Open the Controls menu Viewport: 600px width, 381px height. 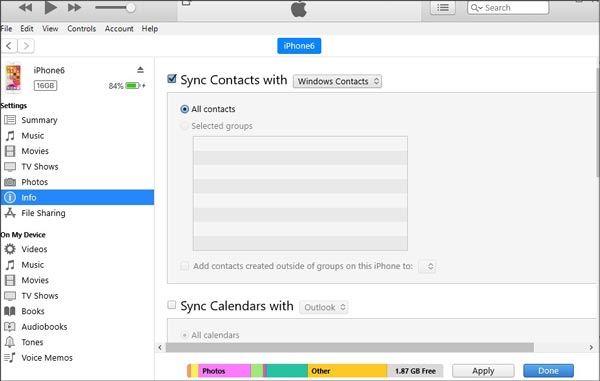82,29
